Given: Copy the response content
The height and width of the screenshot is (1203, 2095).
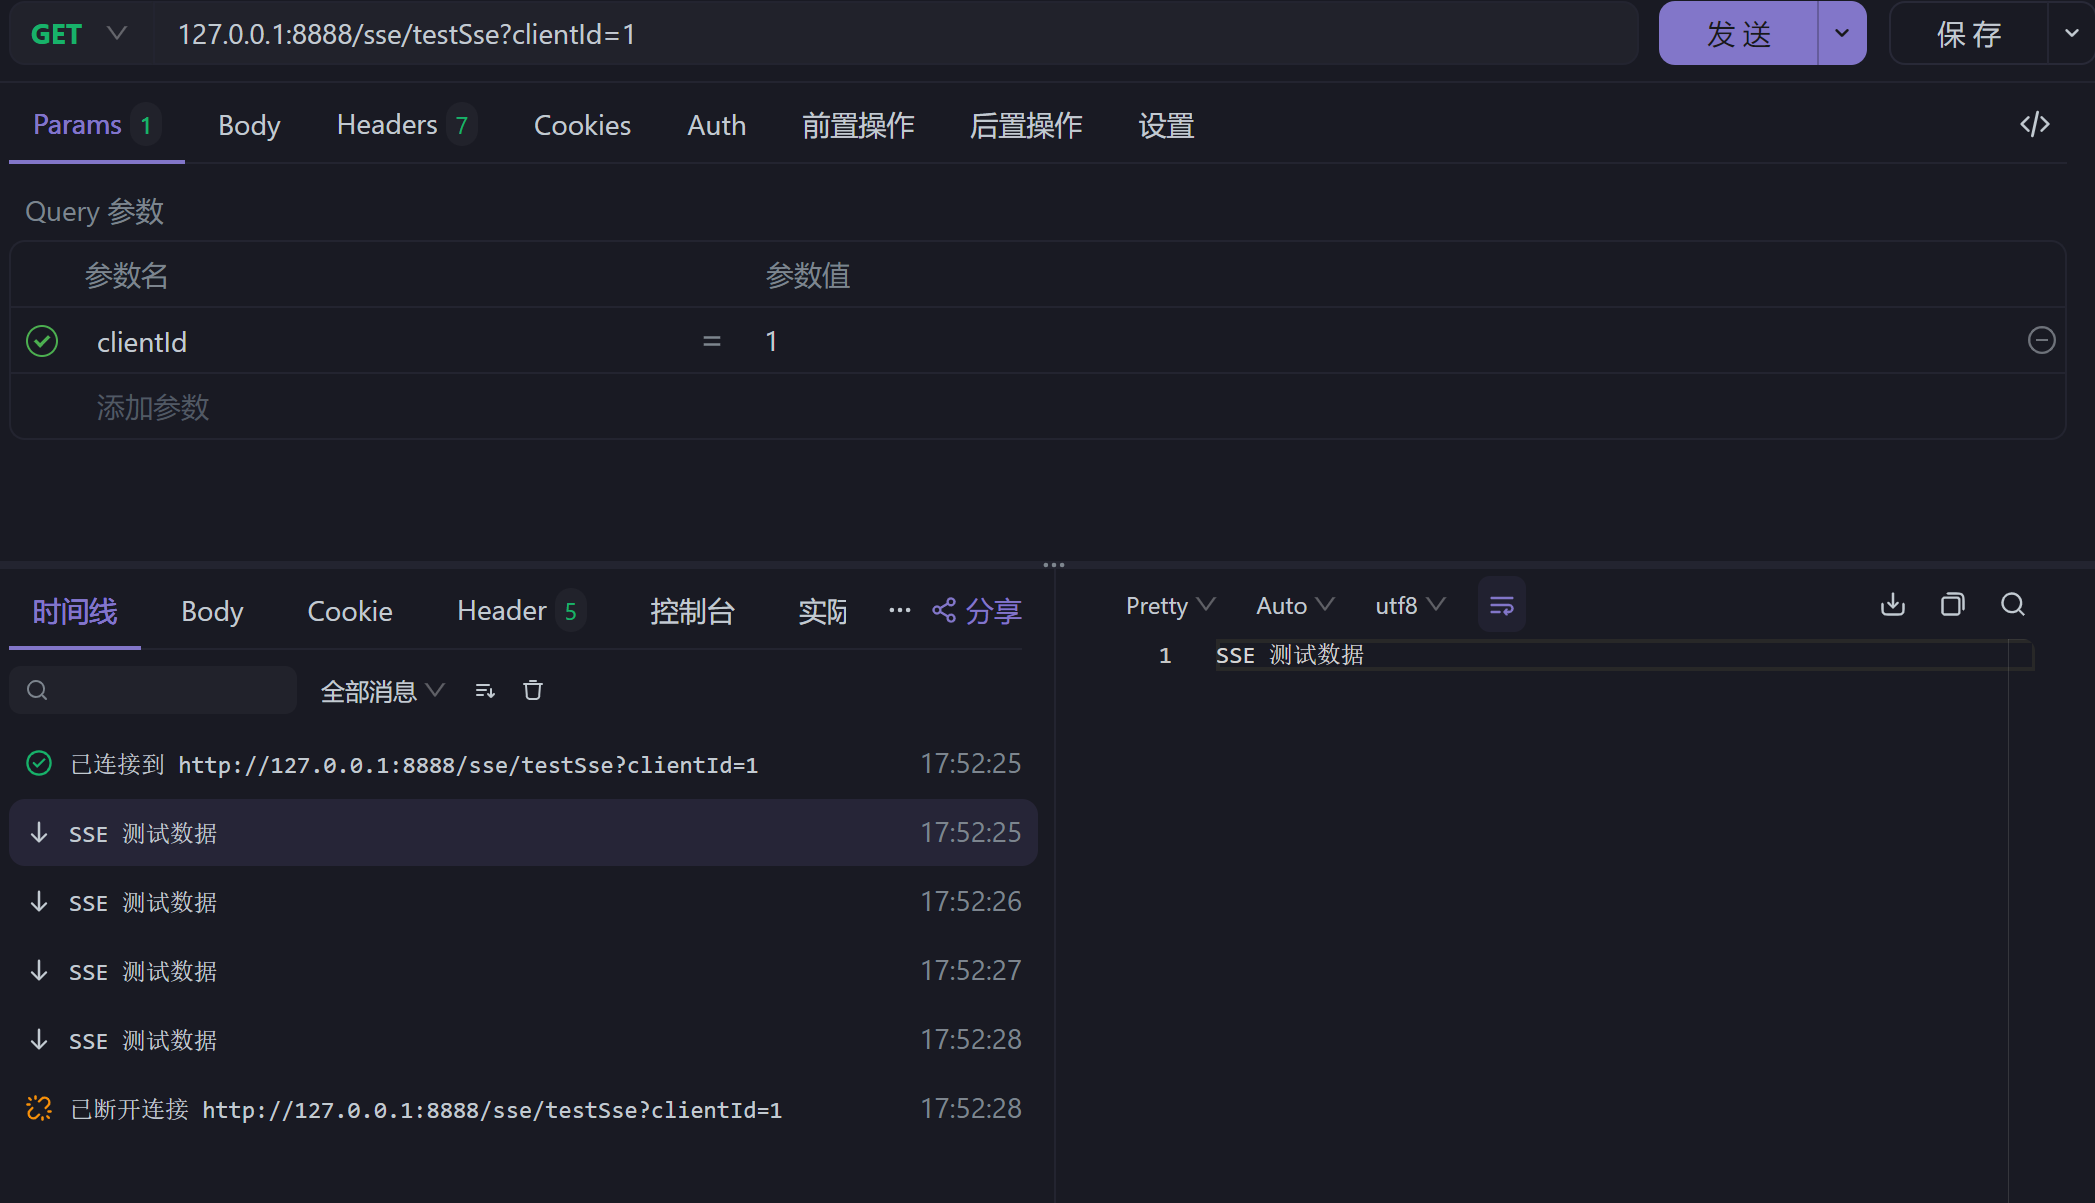Looking at the screenshot, I should (x=1952, y=605).
